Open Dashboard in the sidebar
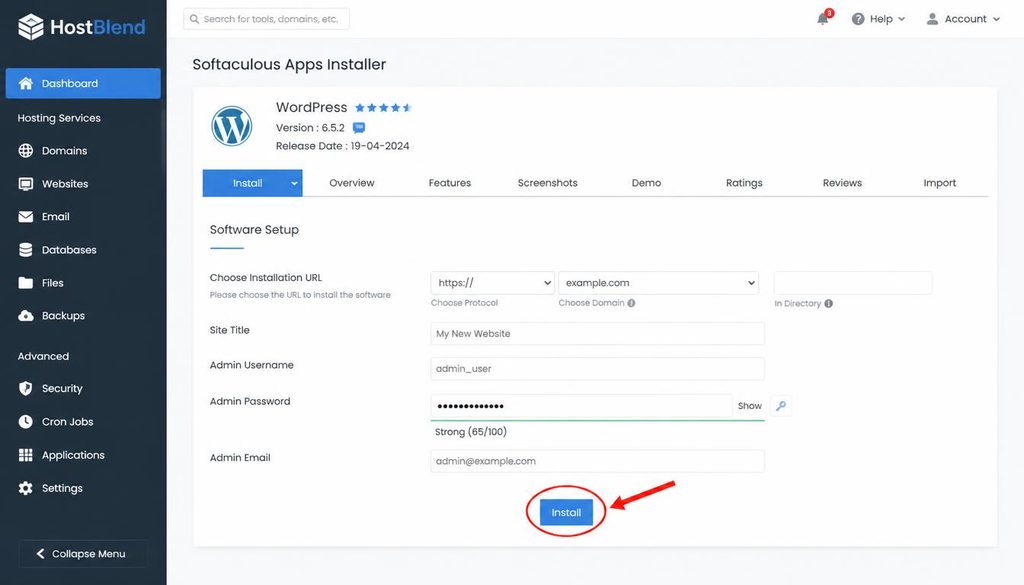 [83, 83]
